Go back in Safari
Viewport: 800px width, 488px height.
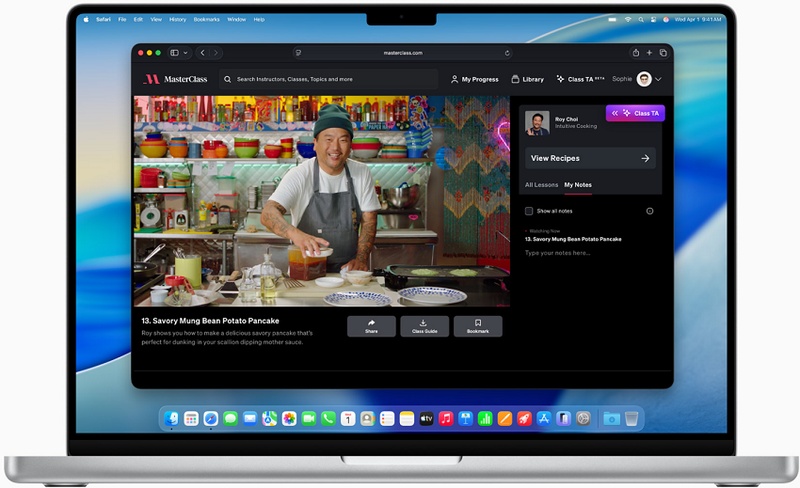click(203, 53)
